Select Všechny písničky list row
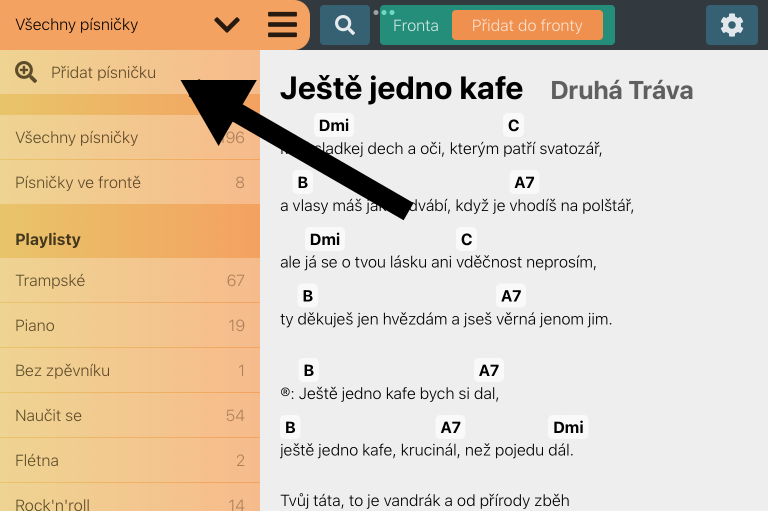768x511 pixels. [130, 137]
